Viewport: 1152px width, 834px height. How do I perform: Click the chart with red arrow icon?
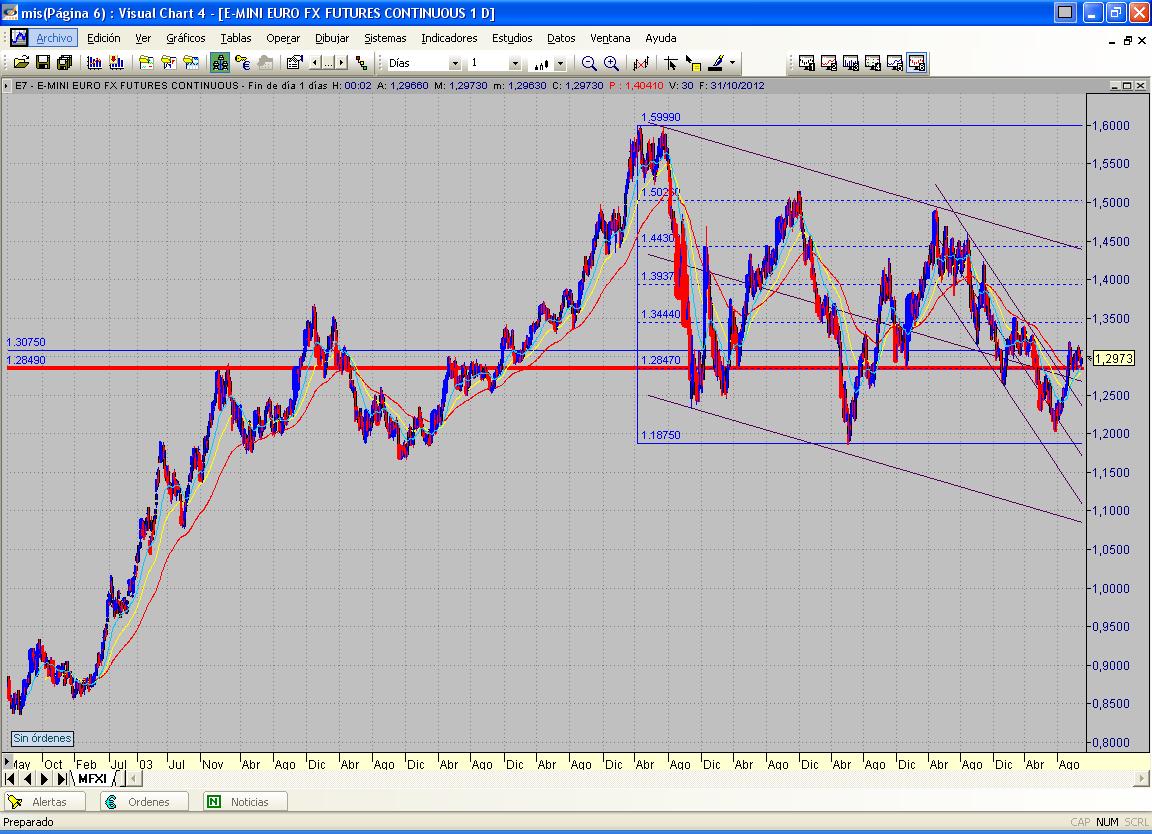pyautogui.click(x=116, y=63)
